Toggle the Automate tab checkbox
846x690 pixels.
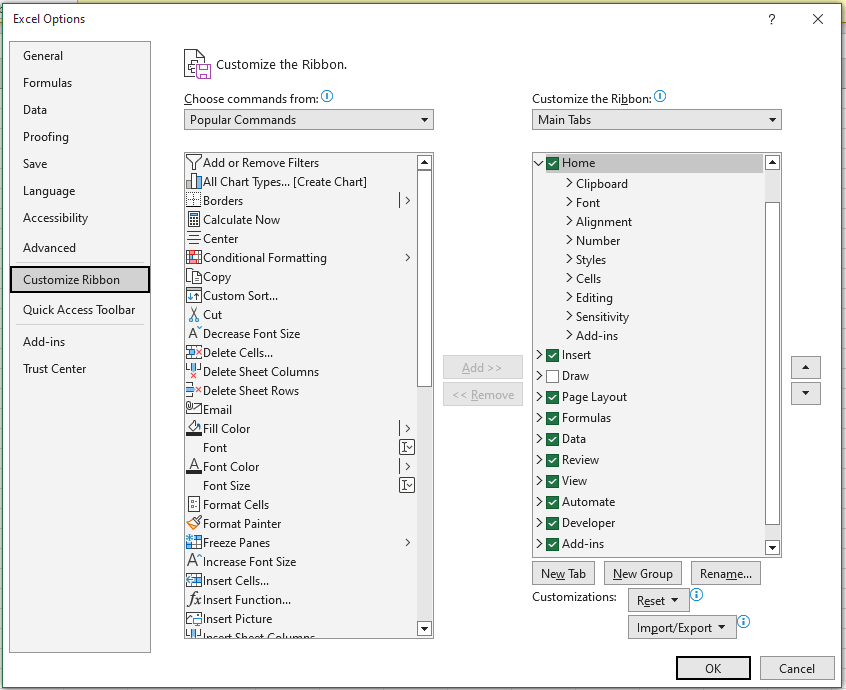tap(552, 502)
